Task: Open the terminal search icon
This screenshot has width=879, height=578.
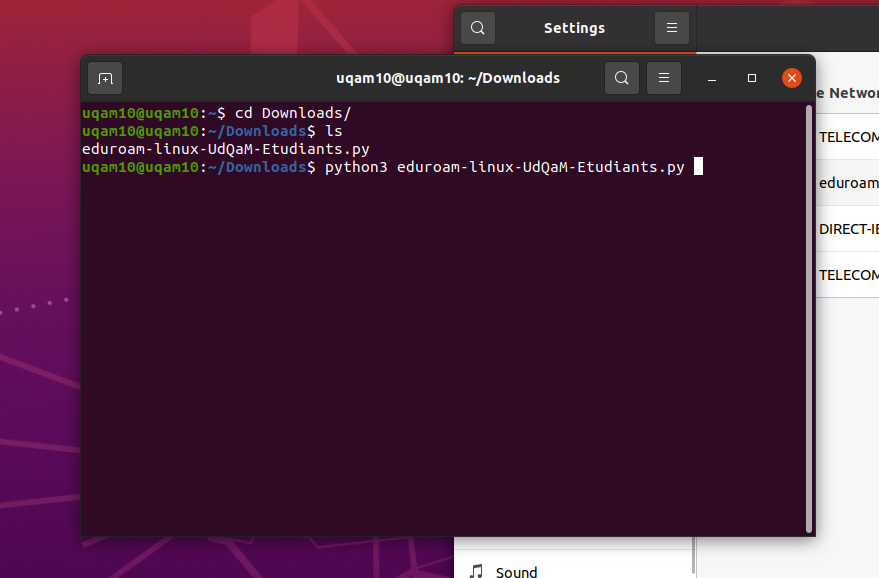Action: 622,78
